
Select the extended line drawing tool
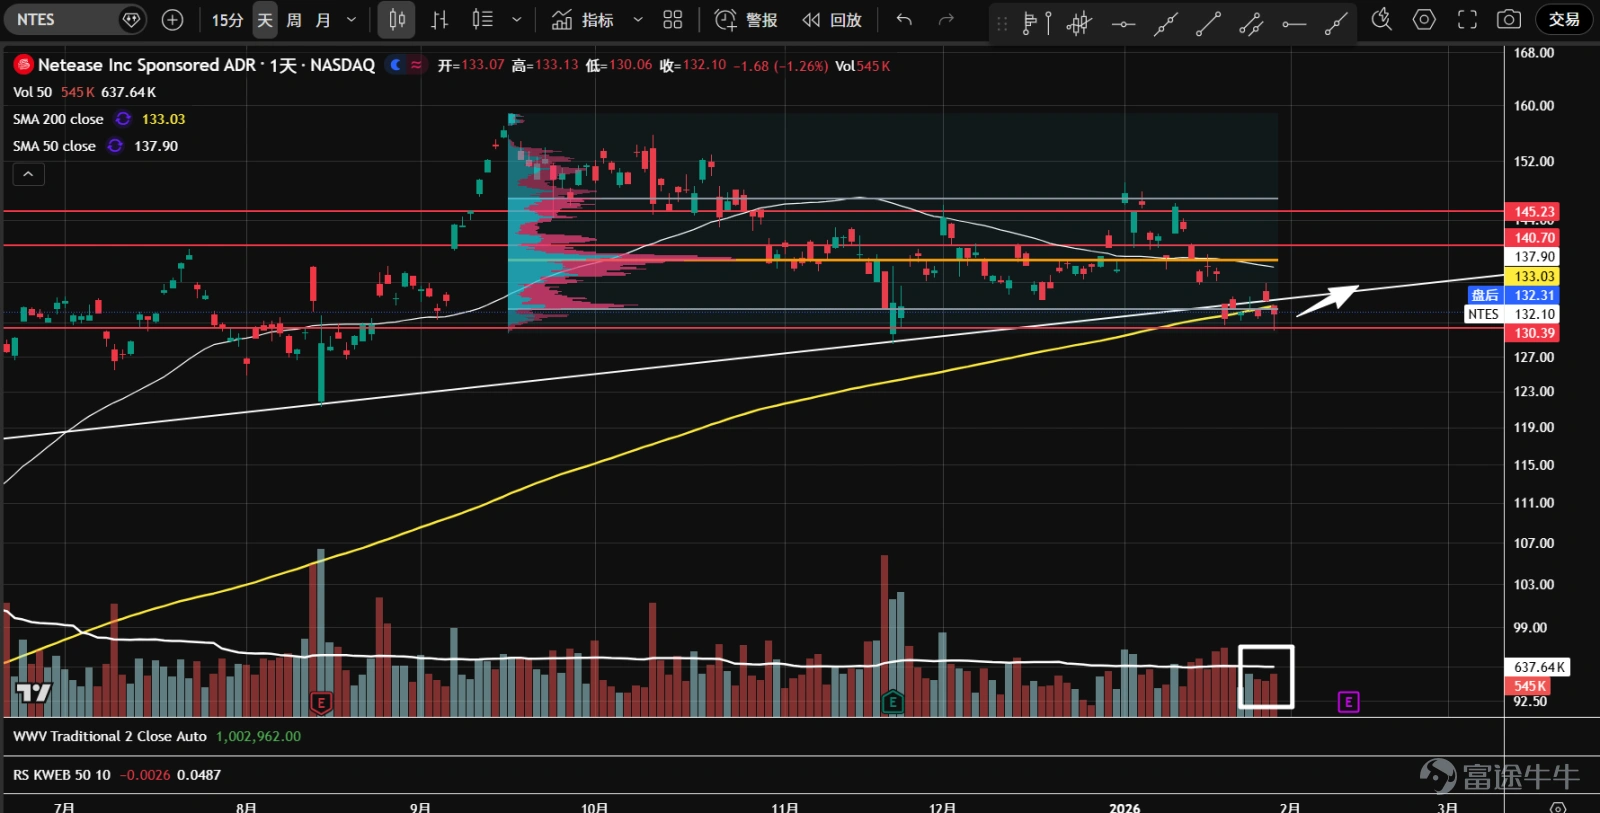[x=1166, y=22]
